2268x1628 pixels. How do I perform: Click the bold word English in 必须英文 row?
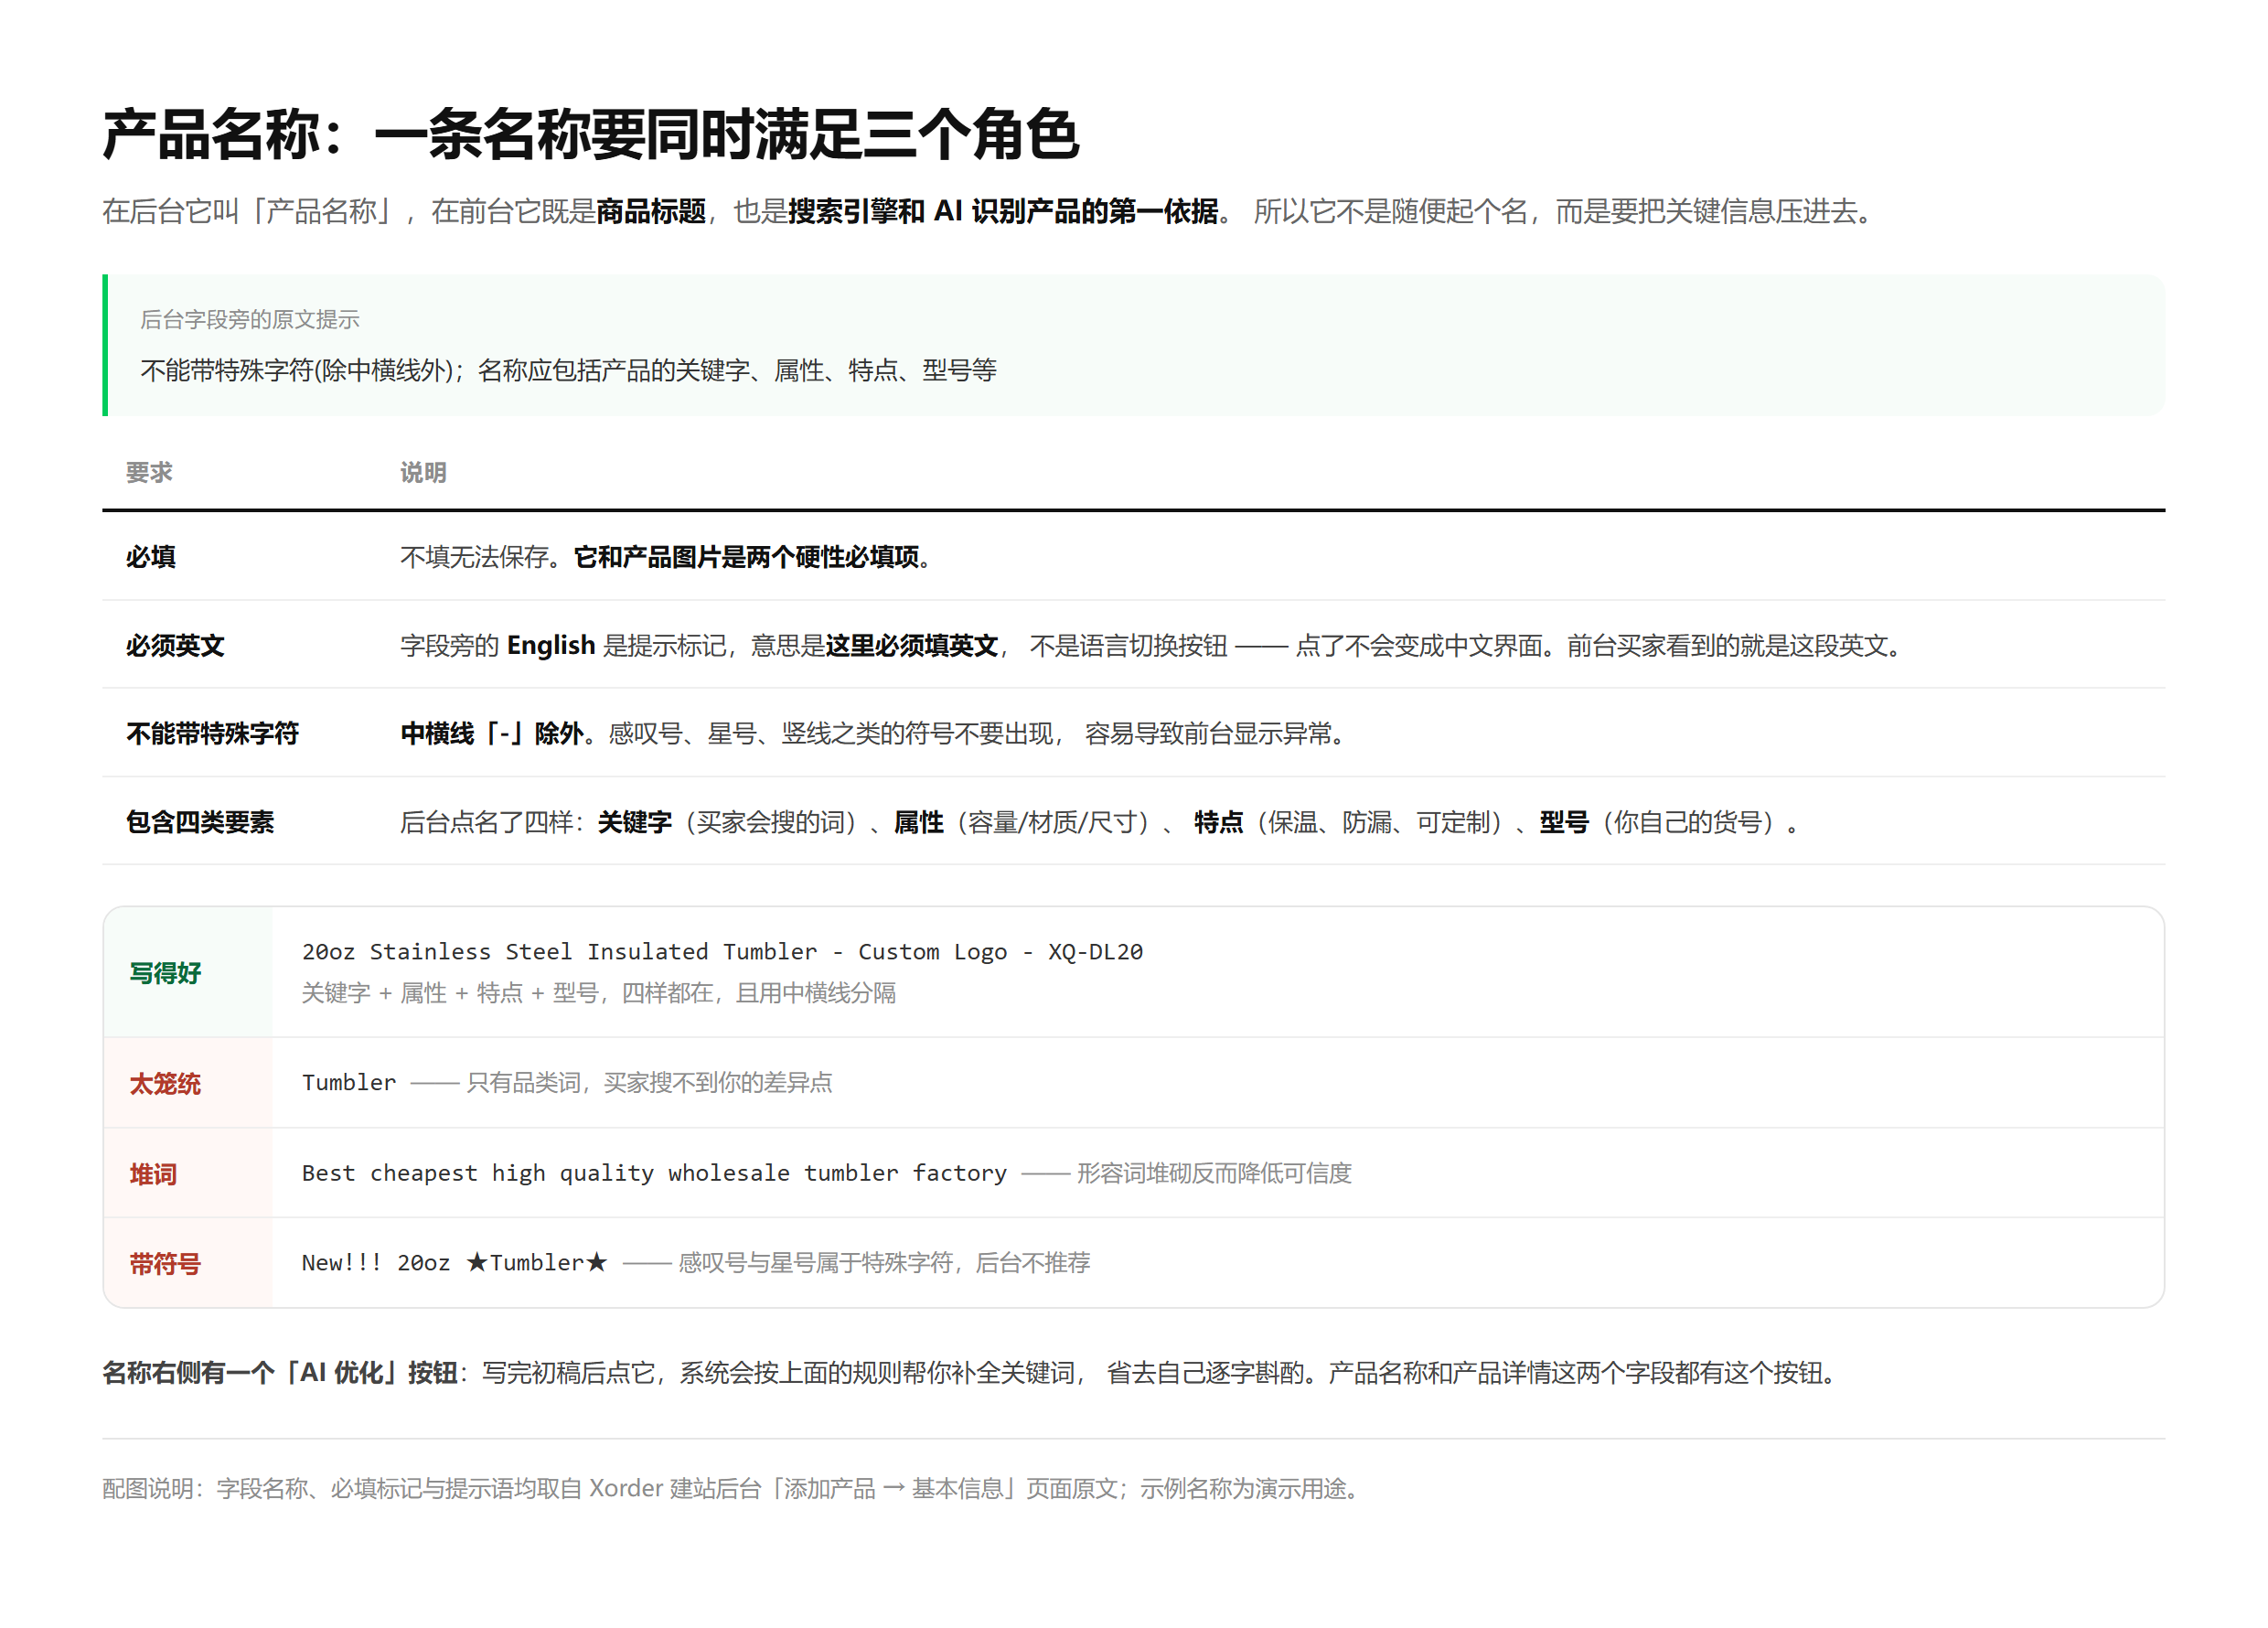551,645
